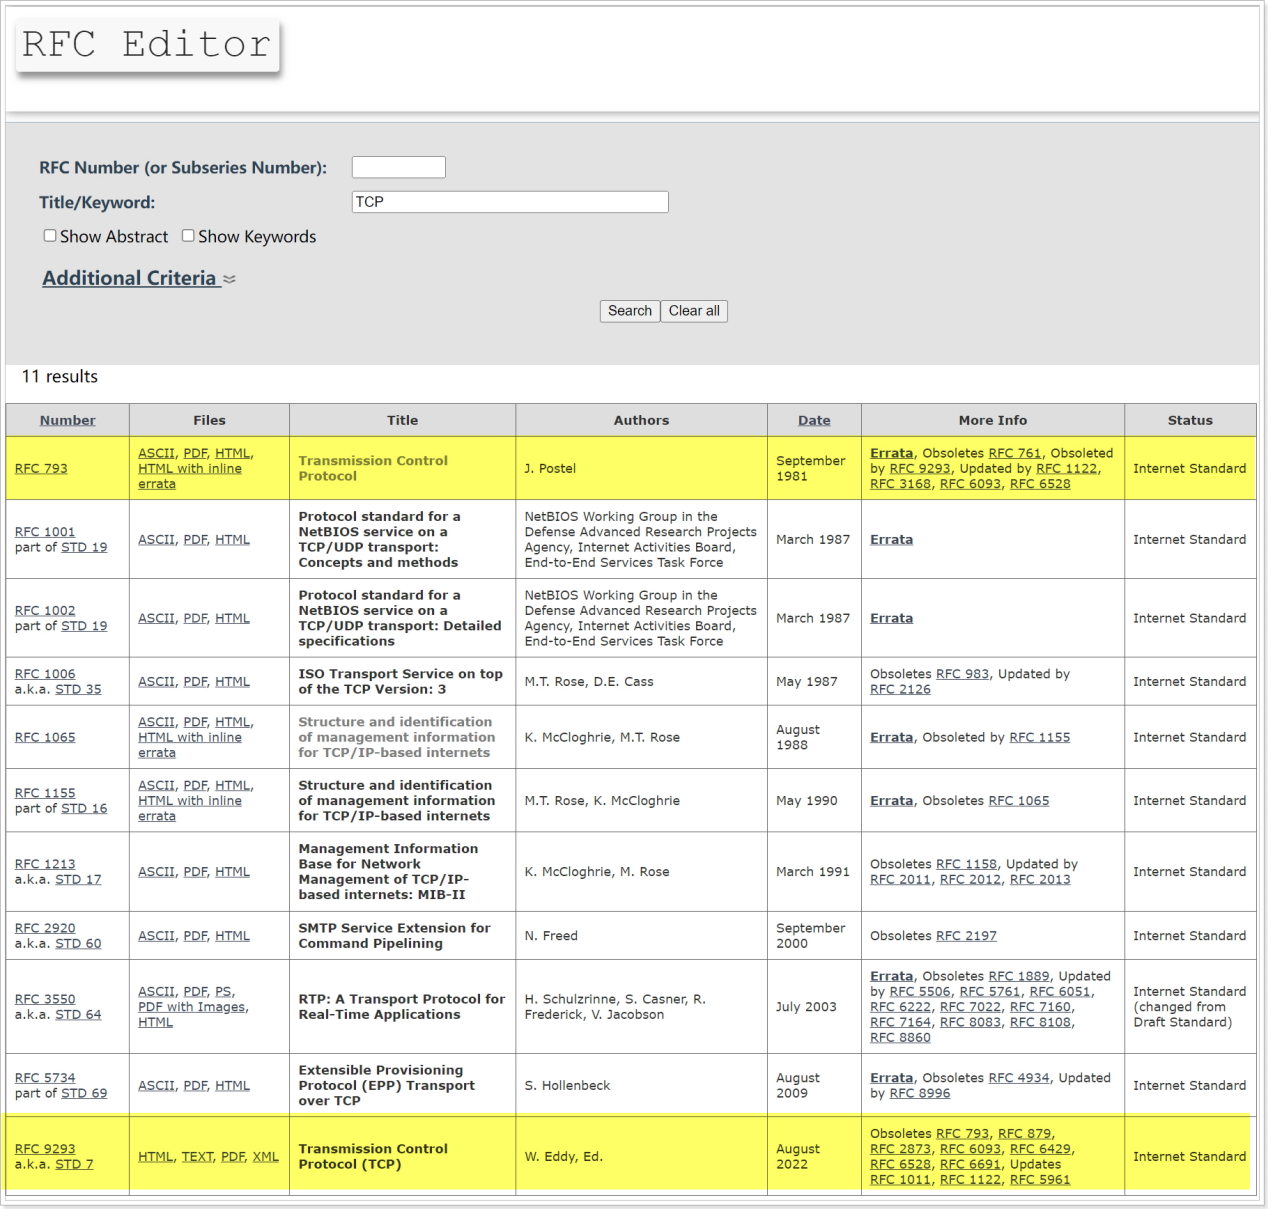Open the STD 7 link
Screen dimensions: 1268x1209
tap(74, 1164)
